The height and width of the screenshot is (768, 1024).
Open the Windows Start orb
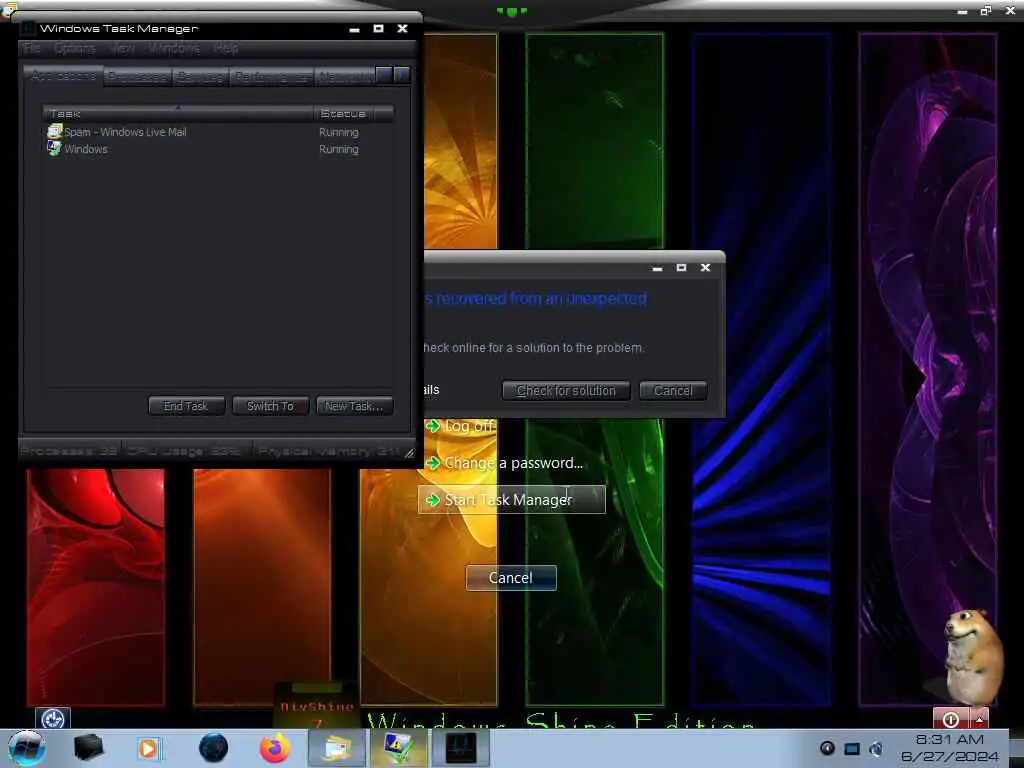point(27,748)
